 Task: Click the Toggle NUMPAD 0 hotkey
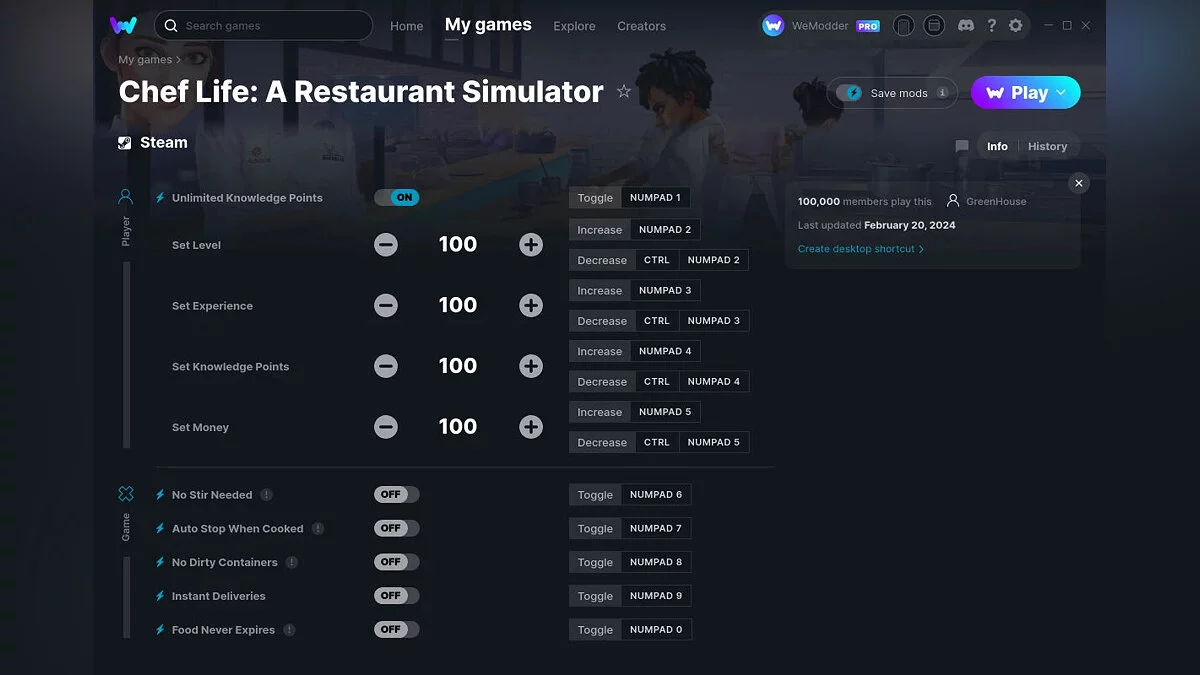pyautogui.click(x=630, y=630)
